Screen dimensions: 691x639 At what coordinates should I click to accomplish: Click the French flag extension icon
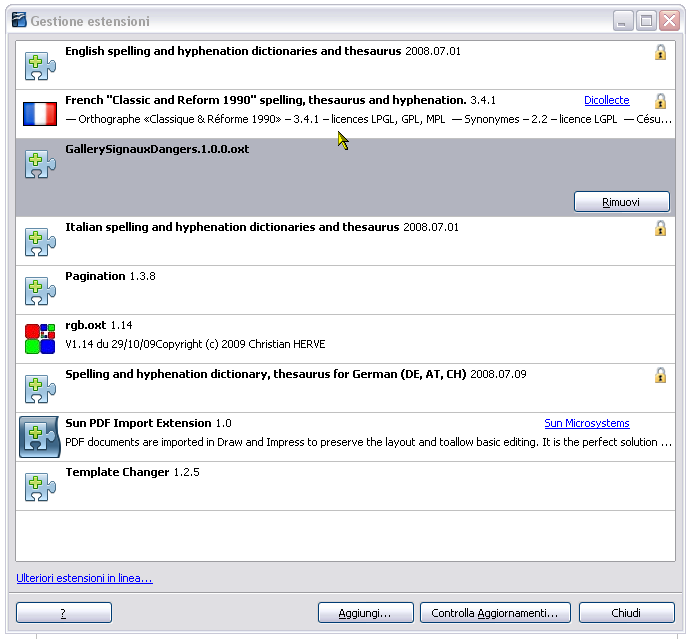[40, 114]
